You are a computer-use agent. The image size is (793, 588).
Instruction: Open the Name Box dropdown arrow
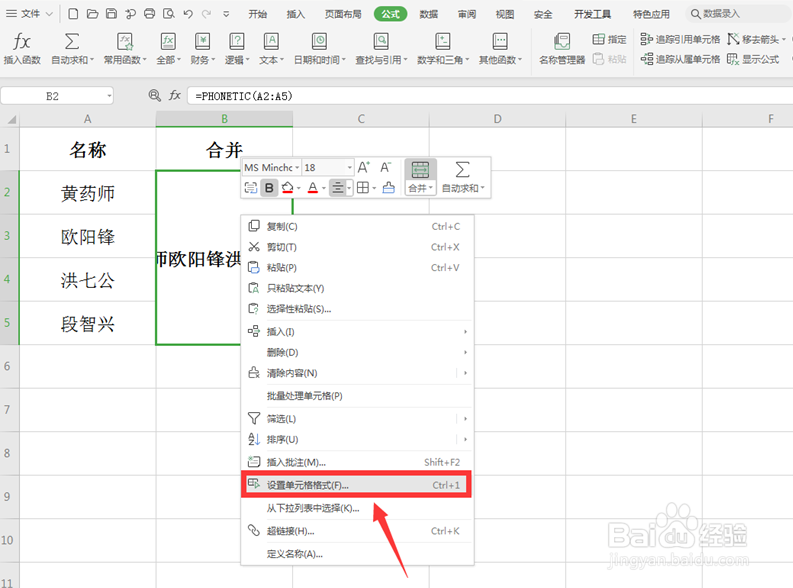109,96
